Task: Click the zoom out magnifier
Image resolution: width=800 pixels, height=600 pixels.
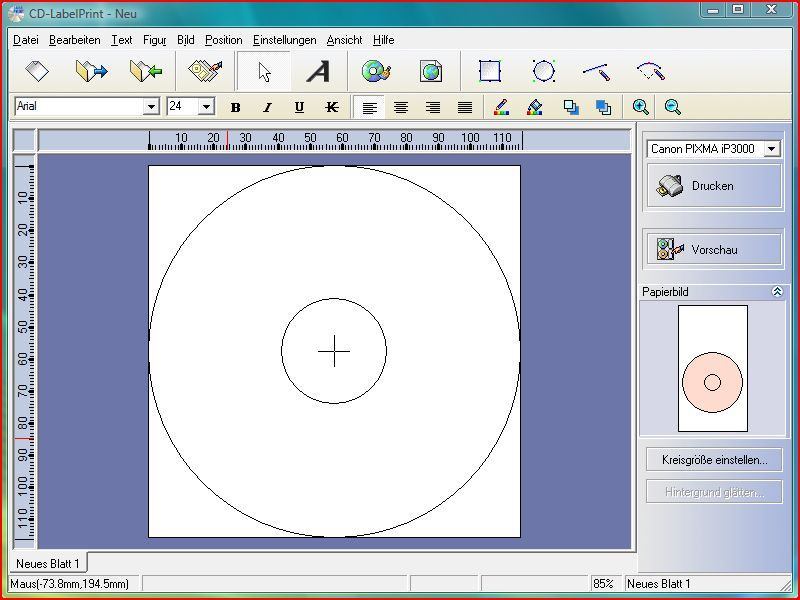Action: (x=673, y=107)
